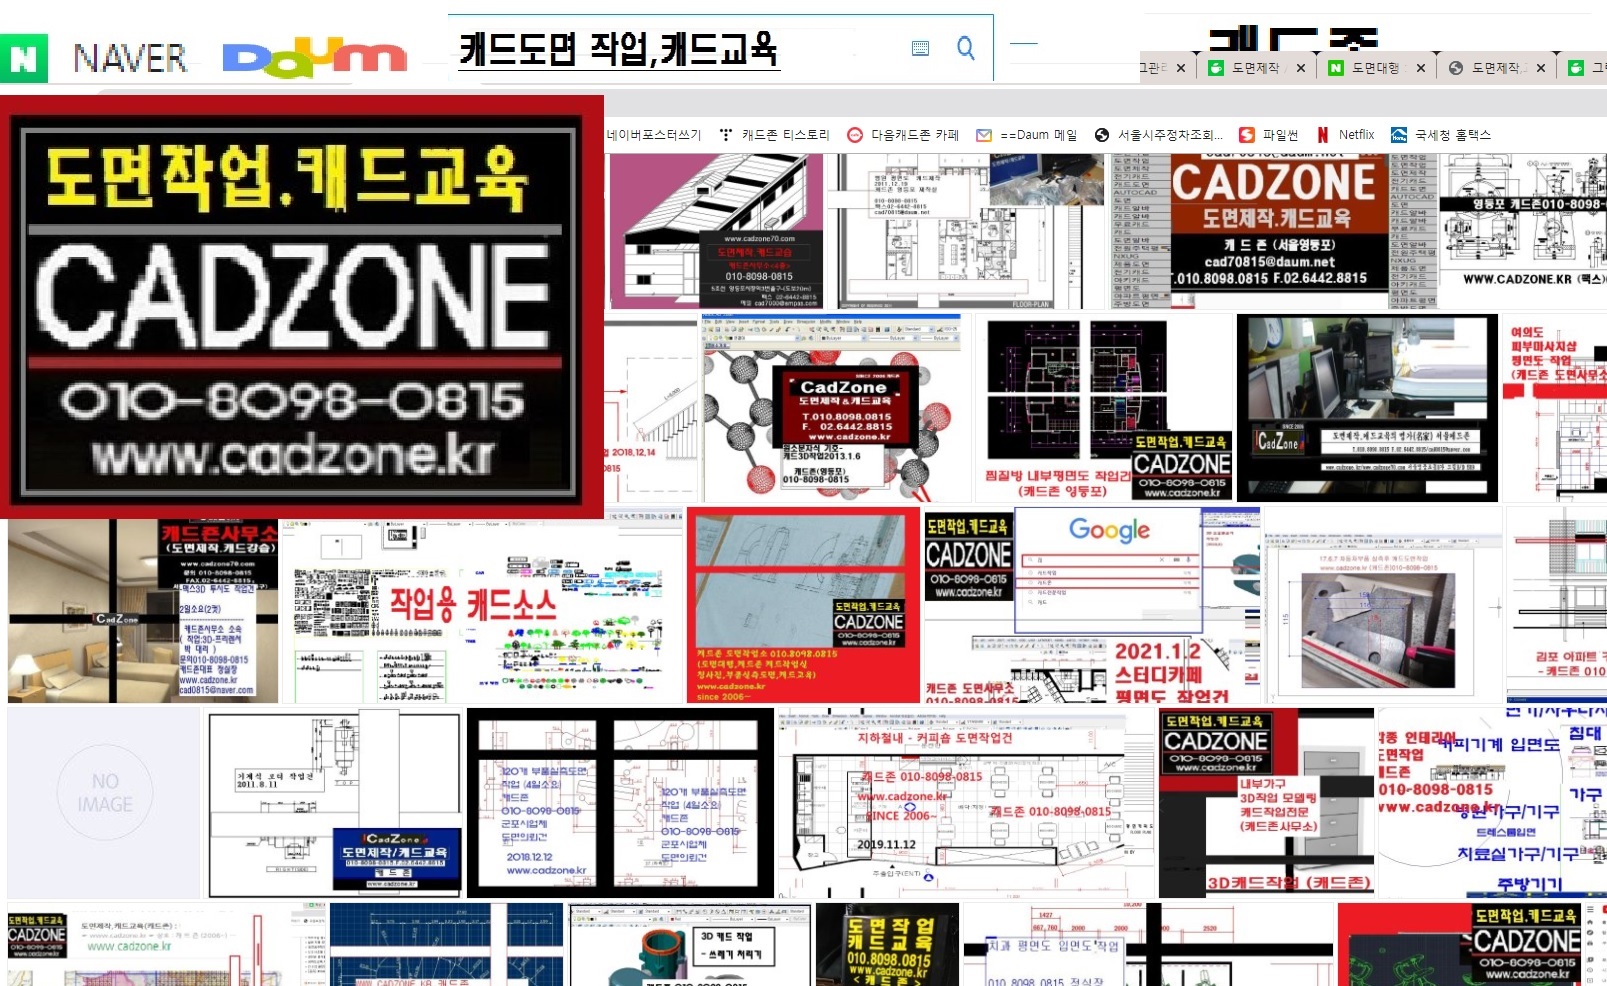Open the 내부가구 3D작업 모델링 thumbnail

coord(1266,801)
